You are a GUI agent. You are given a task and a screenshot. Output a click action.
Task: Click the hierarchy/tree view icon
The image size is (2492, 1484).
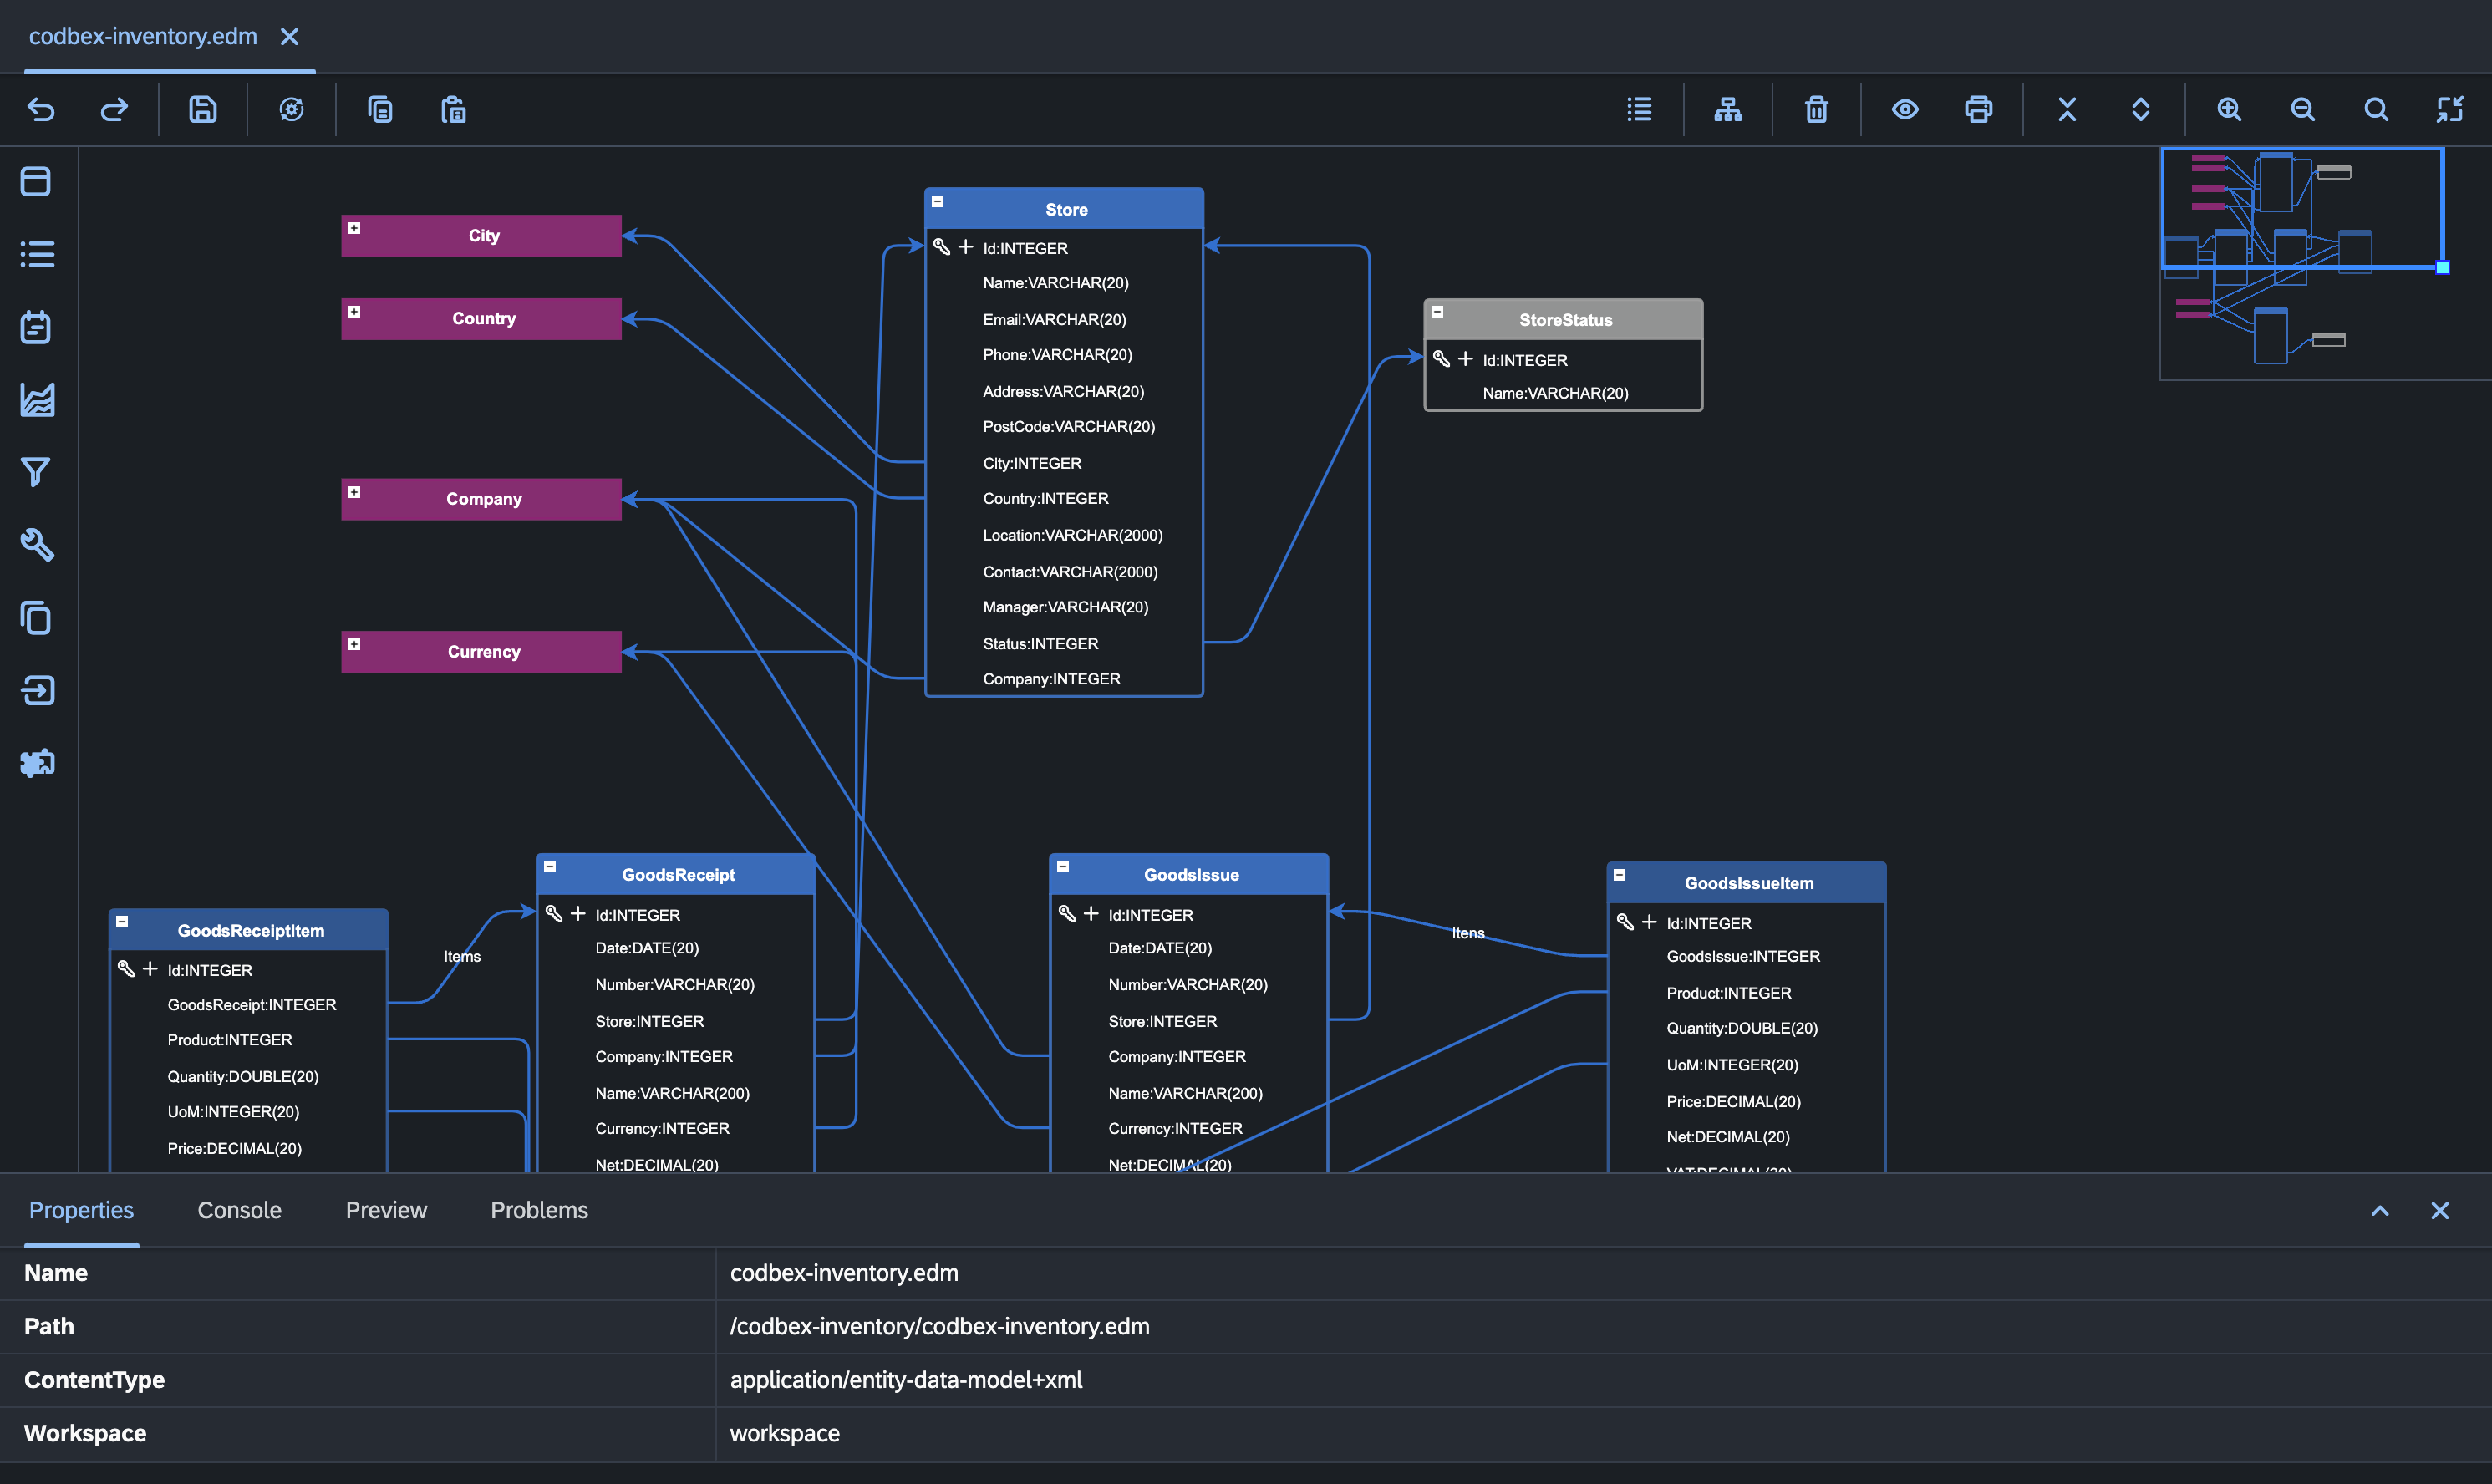pos(1727,109)
